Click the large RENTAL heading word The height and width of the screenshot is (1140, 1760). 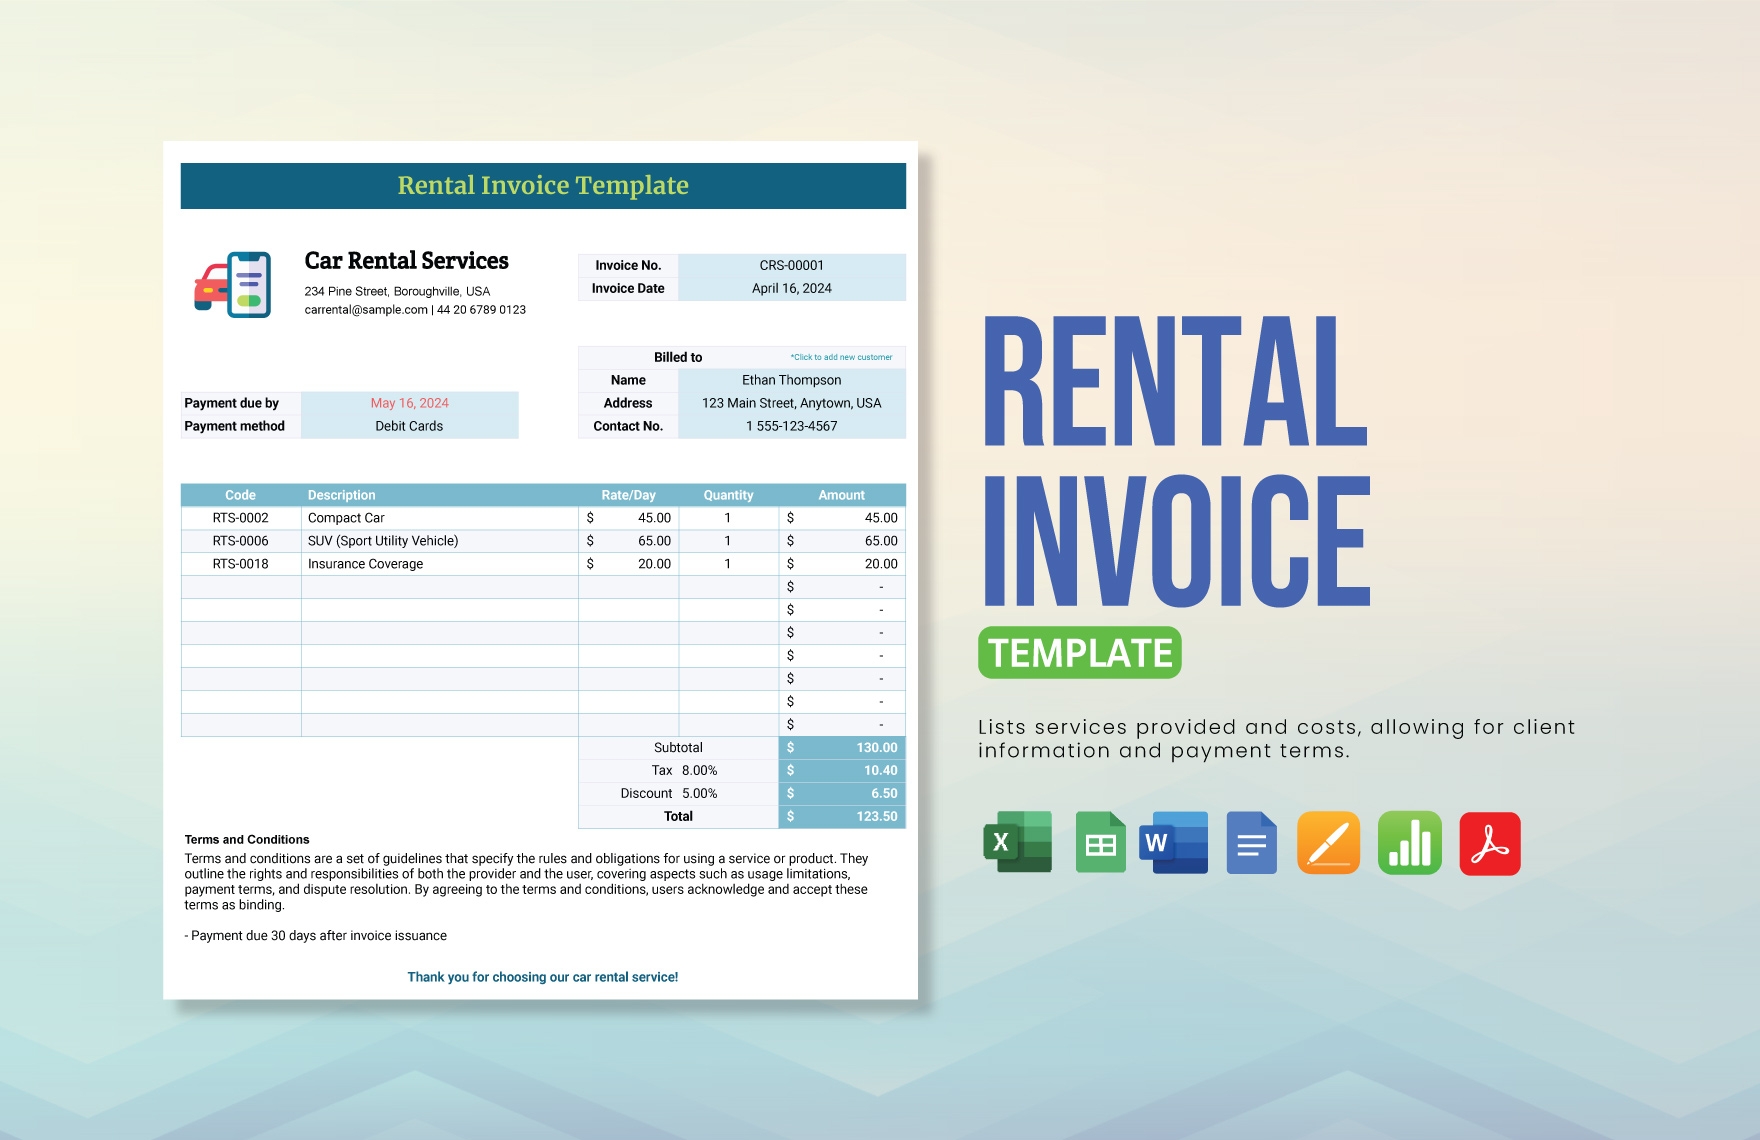point(1176,382)
